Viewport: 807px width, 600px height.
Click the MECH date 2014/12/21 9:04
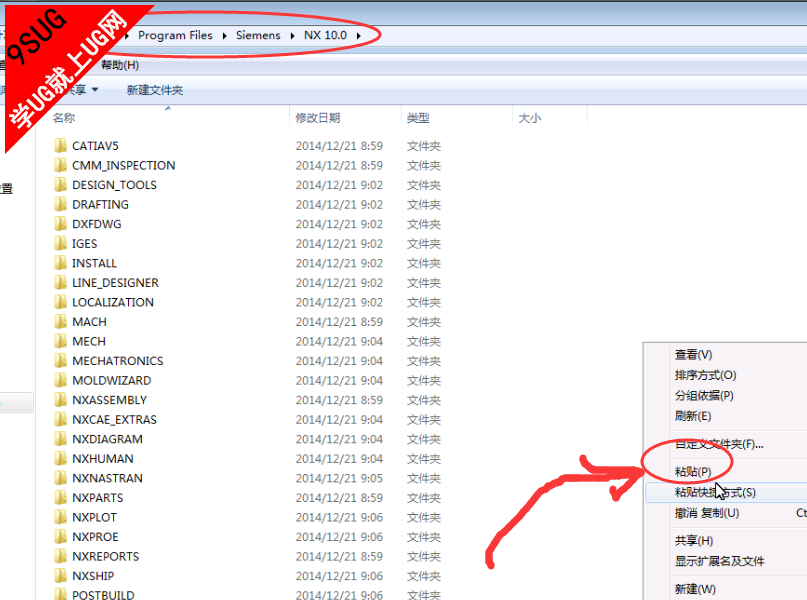[x=339, y=341]
